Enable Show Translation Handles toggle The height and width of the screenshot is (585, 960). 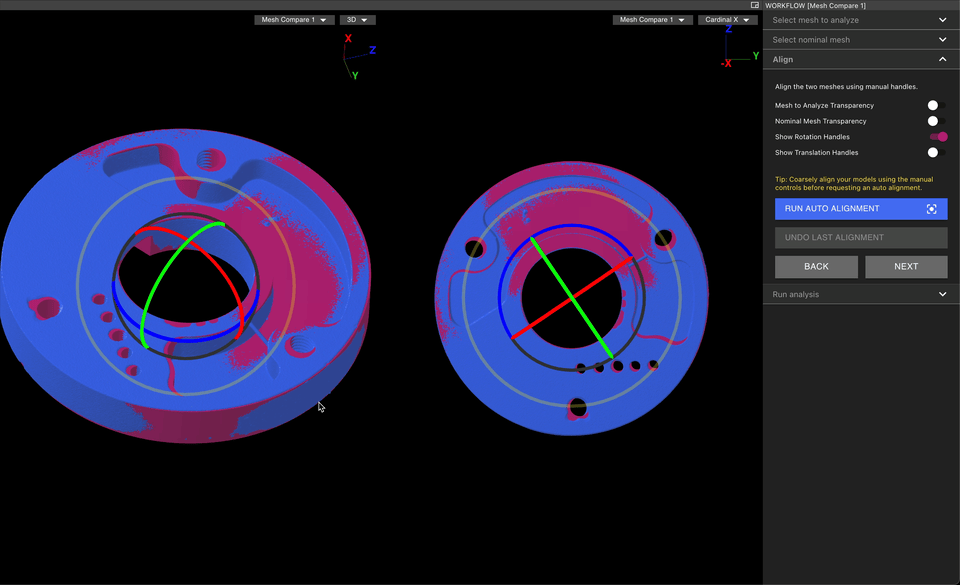(937, 152)
